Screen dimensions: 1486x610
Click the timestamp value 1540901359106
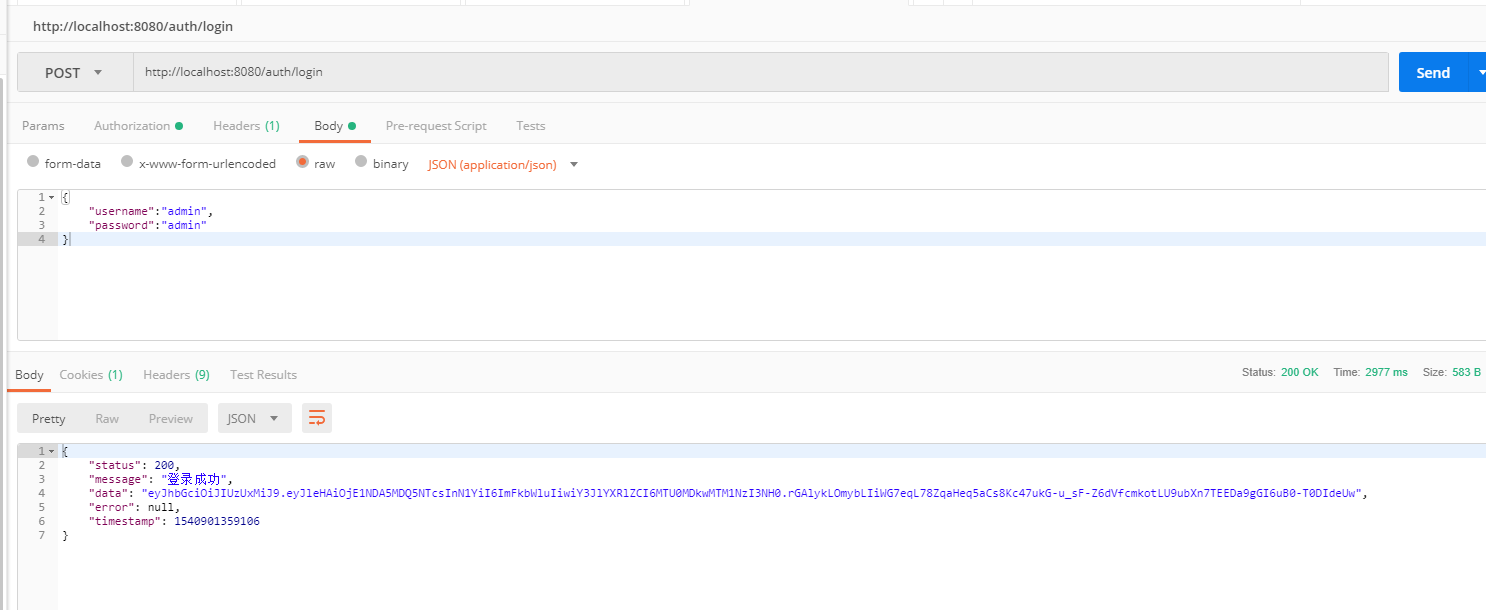(217, 521)
